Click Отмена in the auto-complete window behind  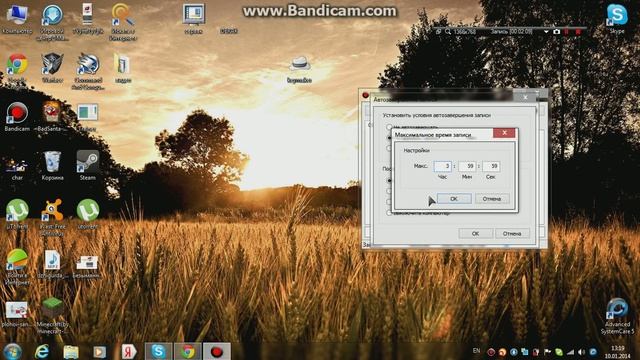click(512, 233)
